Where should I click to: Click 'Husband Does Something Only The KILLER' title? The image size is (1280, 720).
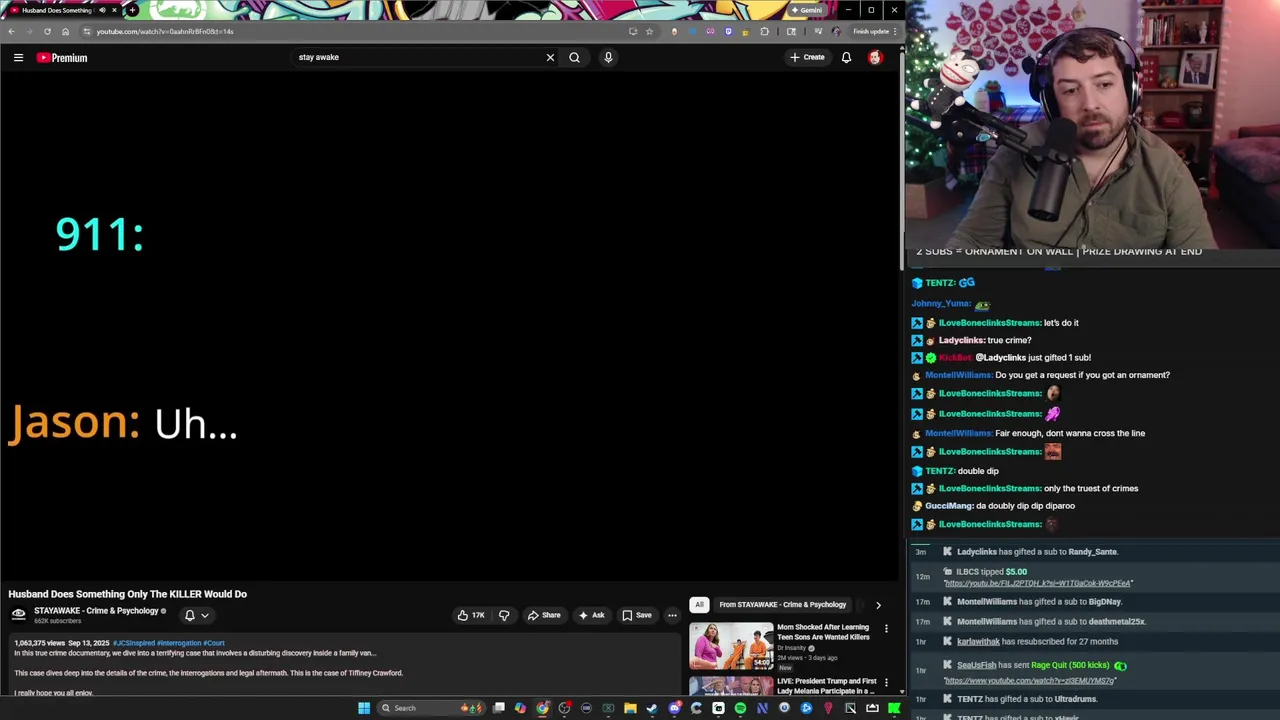click(127, 594)
